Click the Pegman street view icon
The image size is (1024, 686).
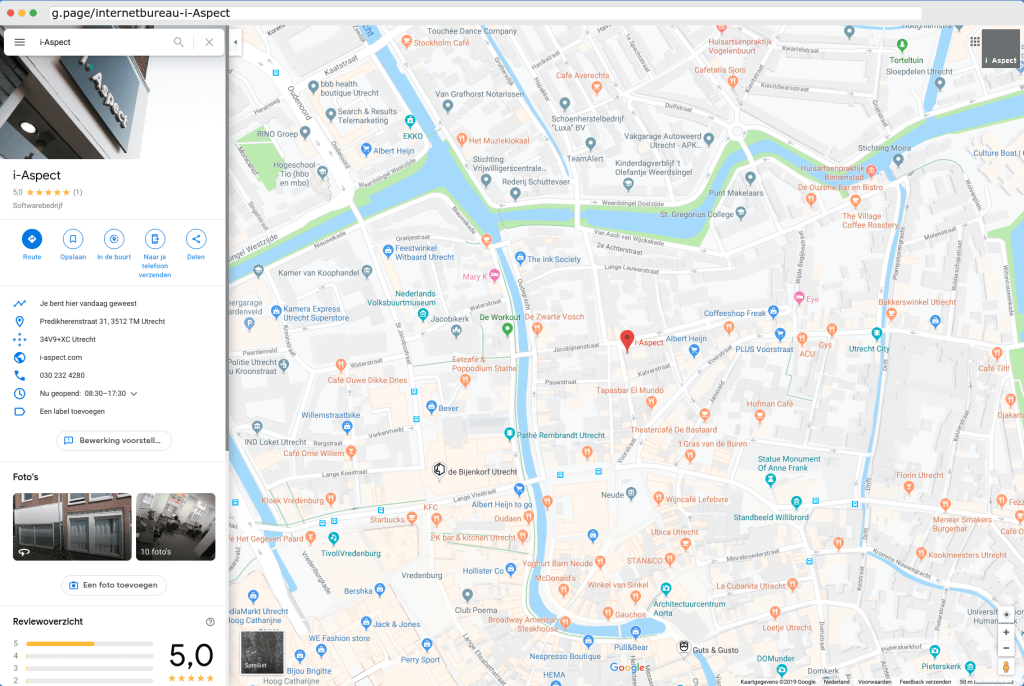1006,666
